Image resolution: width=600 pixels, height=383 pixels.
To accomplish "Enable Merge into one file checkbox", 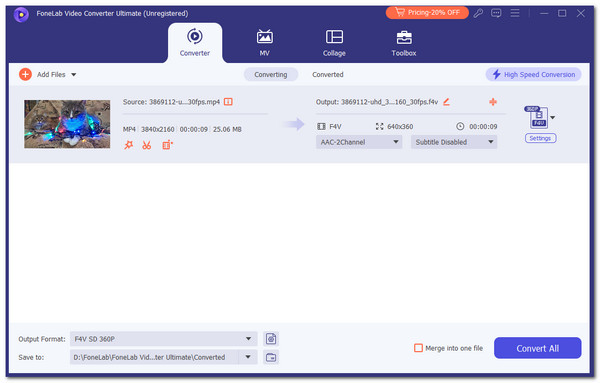I will [418, 348].
